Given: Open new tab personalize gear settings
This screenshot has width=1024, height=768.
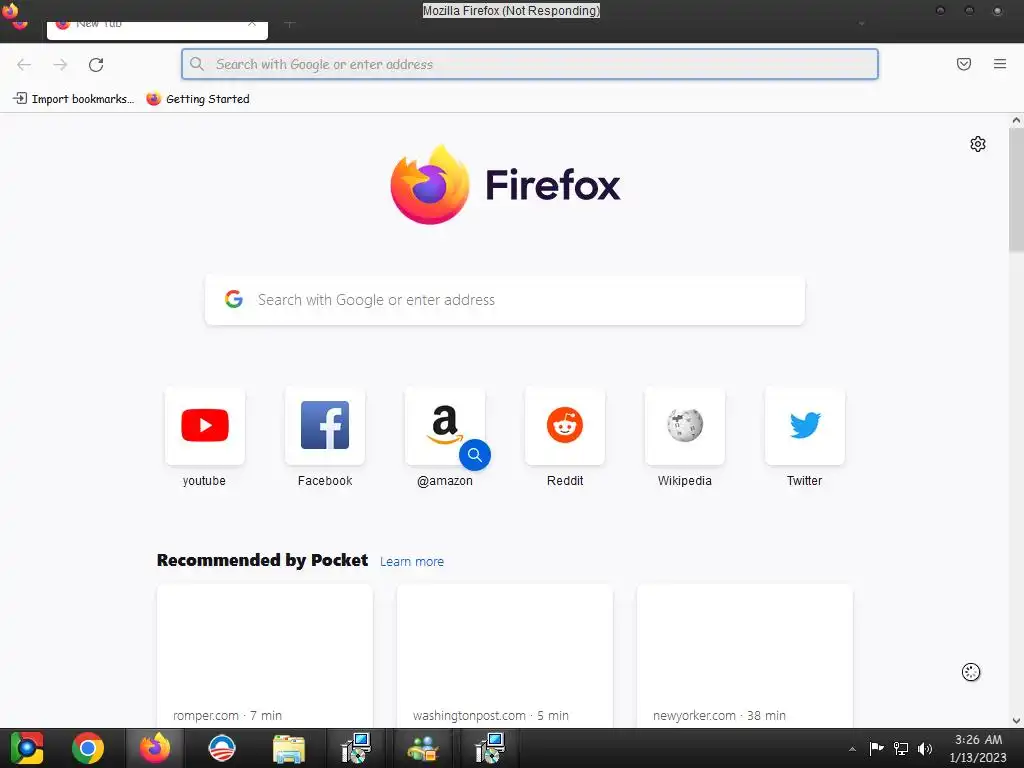Looking at the screenshot, I should (977, 144).
